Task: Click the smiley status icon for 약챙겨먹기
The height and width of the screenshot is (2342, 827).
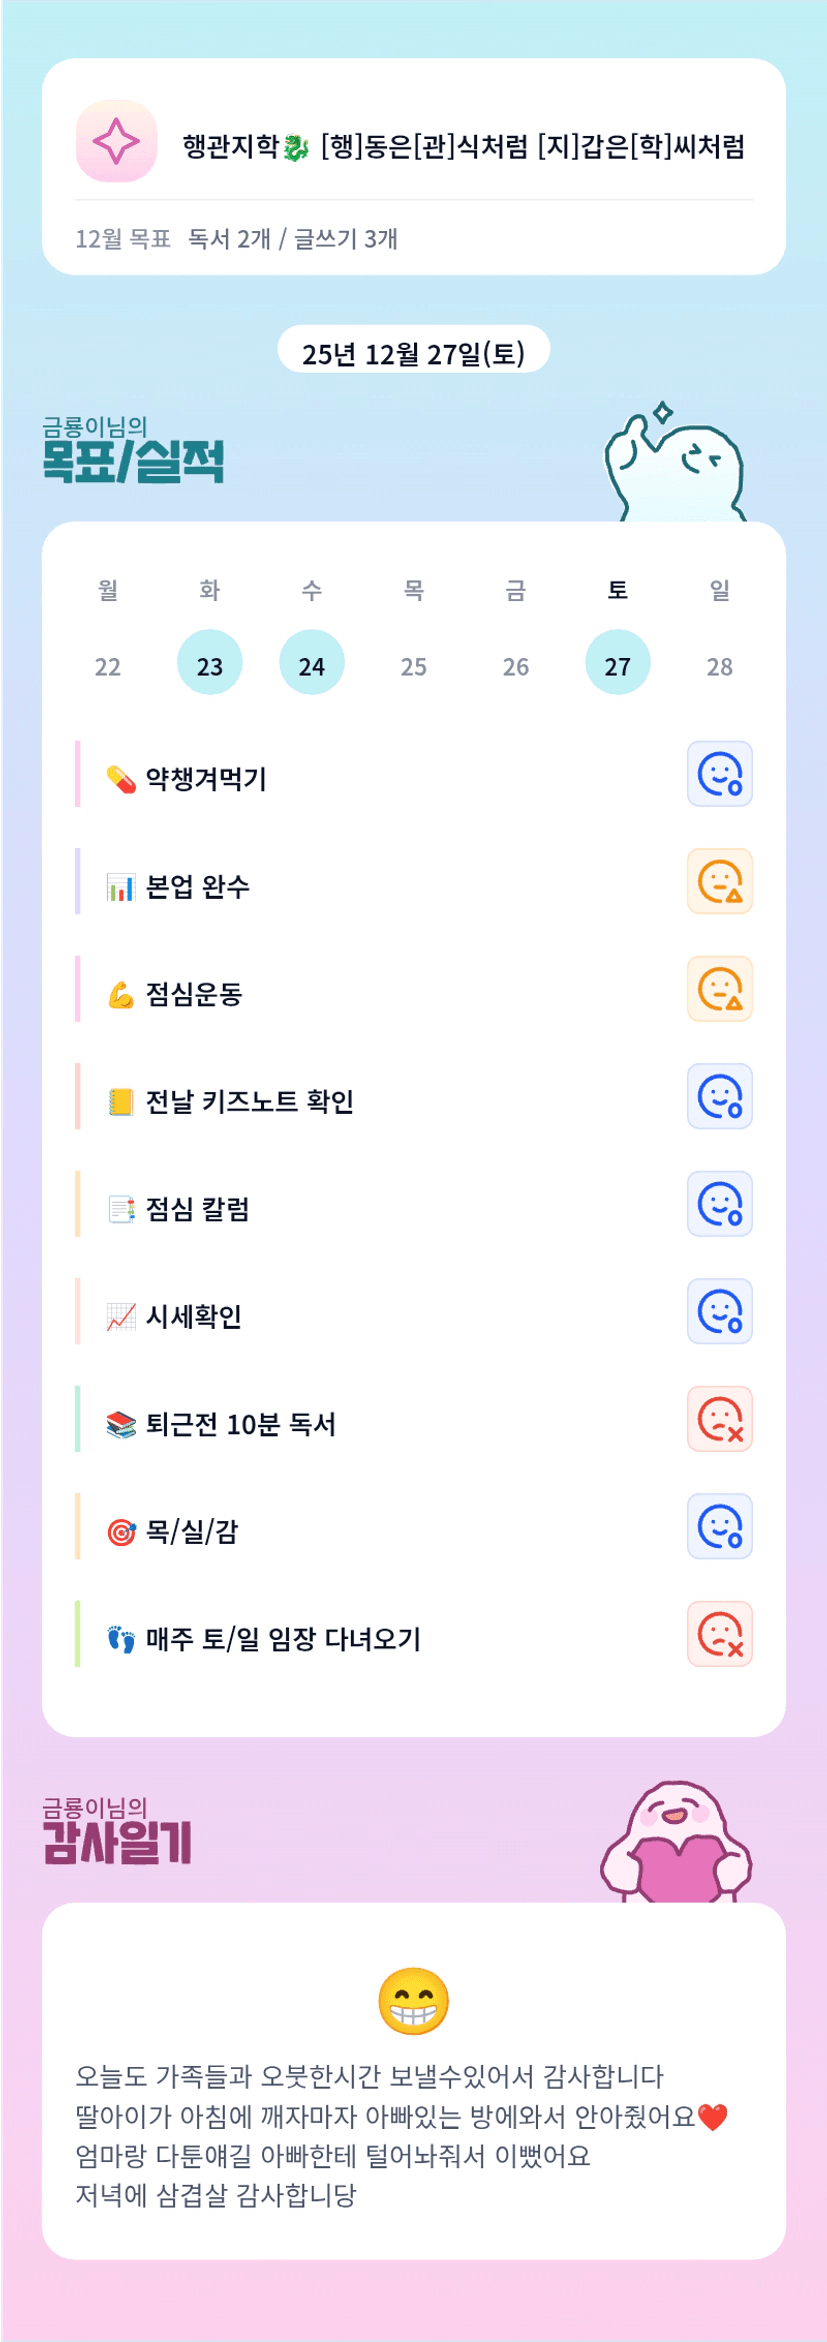Action: (719, 774)
